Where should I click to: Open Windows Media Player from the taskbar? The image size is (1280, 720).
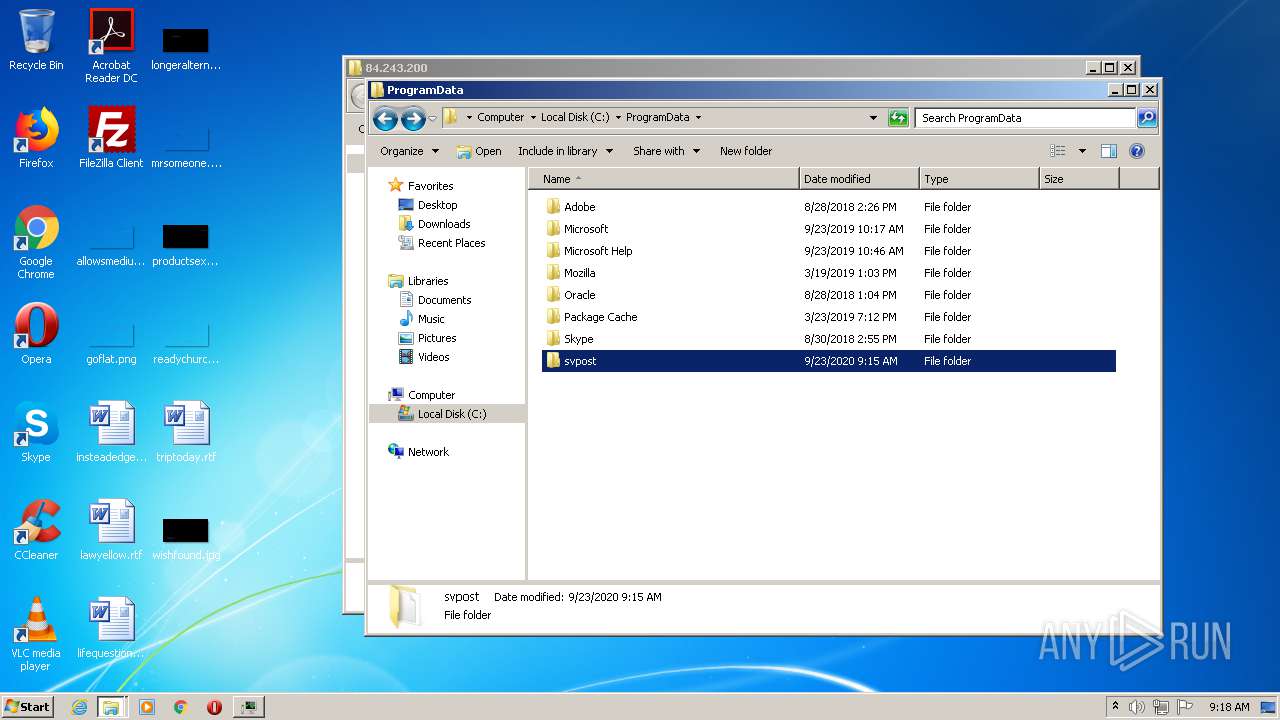[x=147, y=707]
